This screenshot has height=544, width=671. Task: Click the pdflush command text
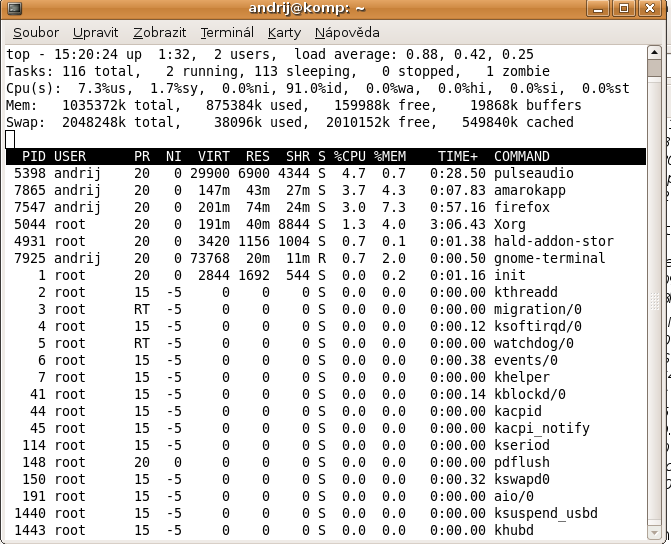click(x=522, y=462)
